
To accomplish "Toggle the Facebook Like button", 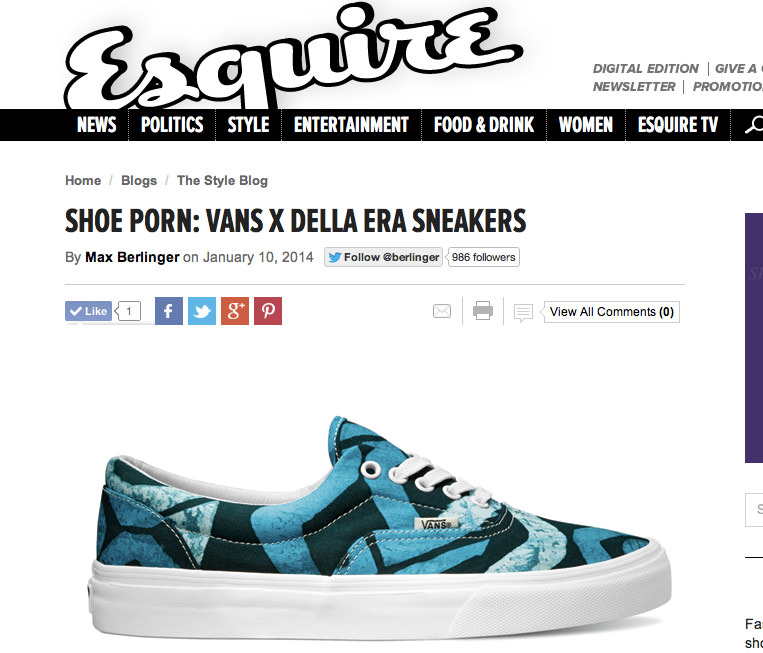I will pyautogui.click(x=89, y=311).
